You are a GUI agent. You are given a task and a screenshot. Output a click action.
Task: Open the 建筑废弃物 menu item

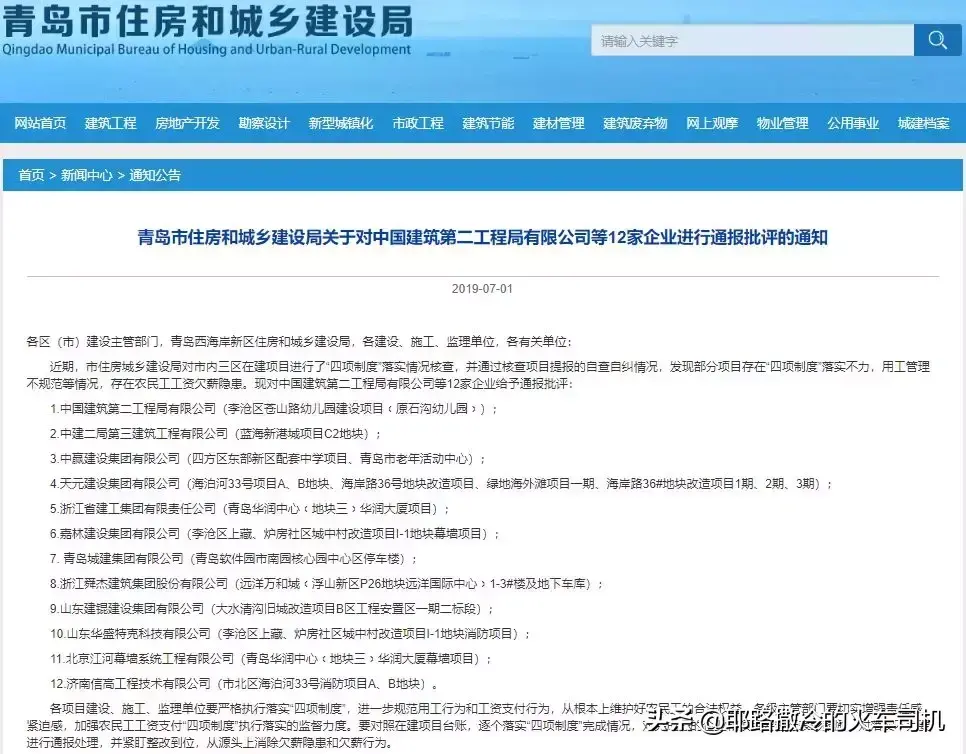click(635, 123)
